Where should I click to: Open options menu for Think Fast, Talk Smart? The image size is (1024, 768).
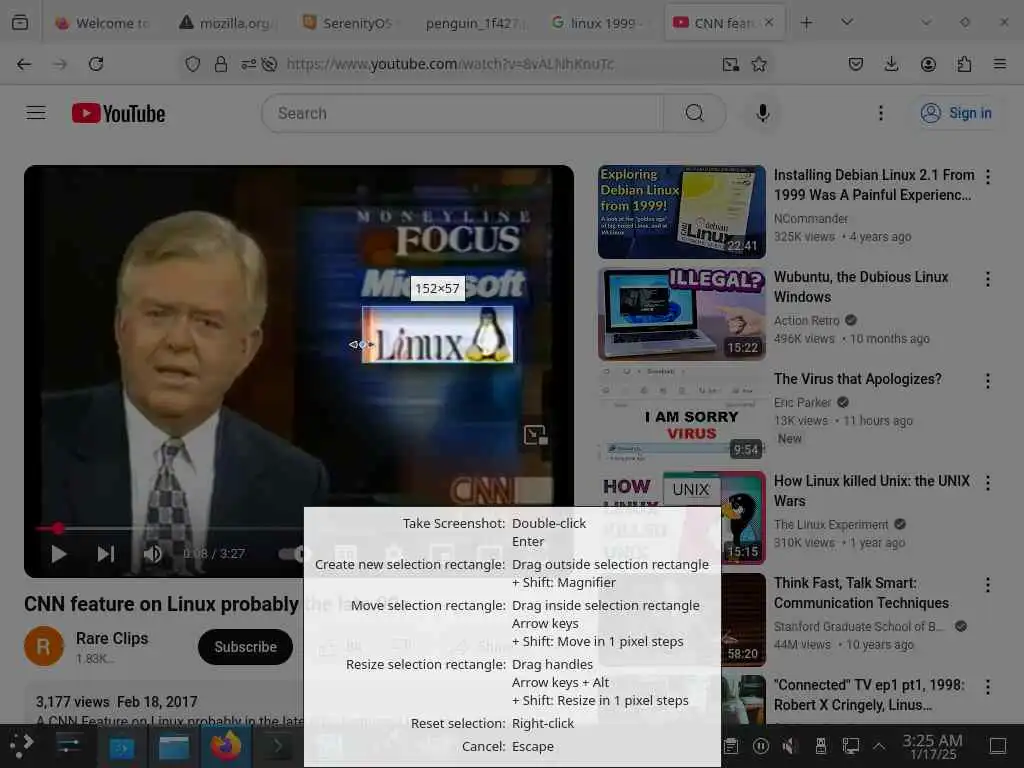tap(987, 584)
